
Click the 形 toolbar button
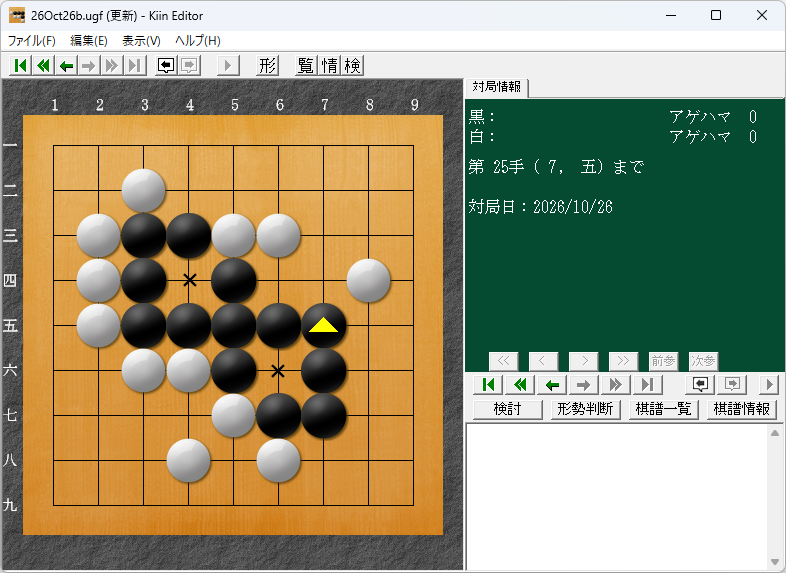(x=267, y=65)
